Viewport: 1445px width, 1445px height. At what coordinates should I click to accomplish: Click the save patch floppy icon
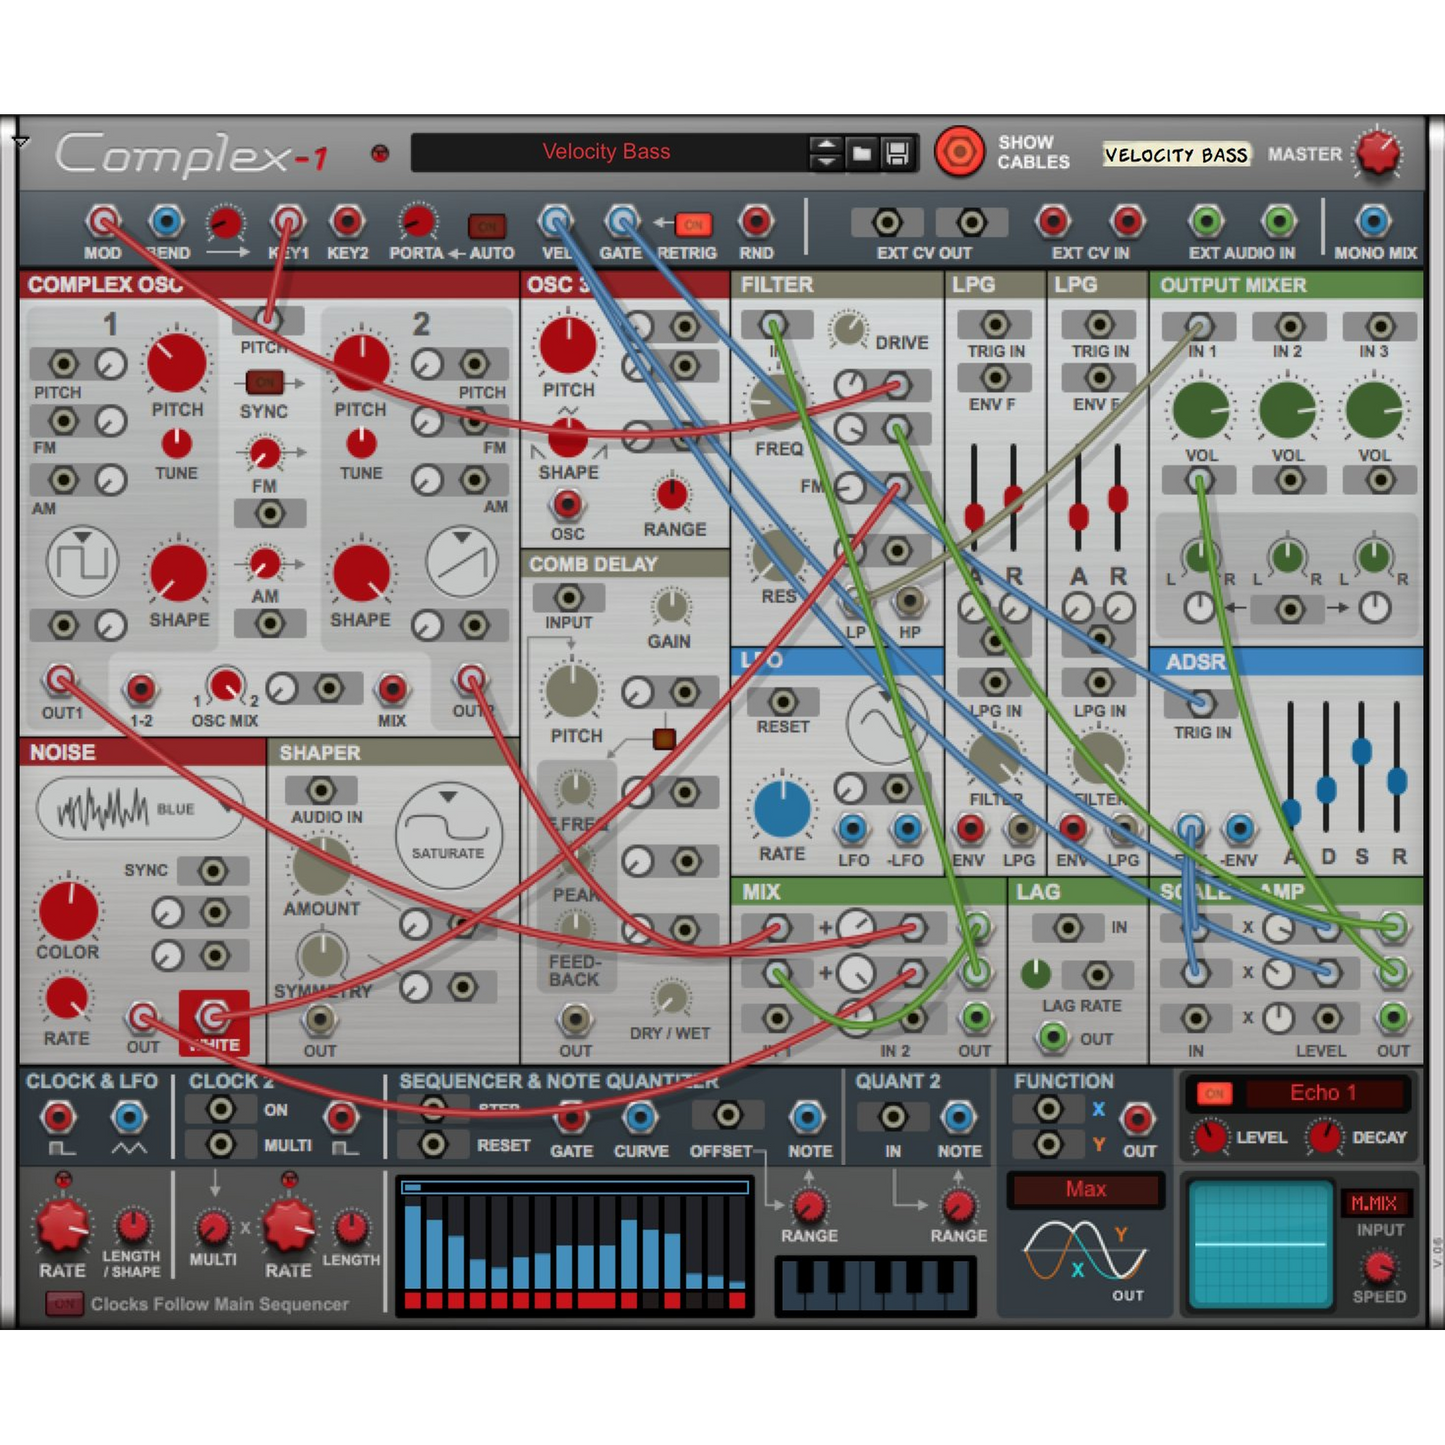coord(897,153)
